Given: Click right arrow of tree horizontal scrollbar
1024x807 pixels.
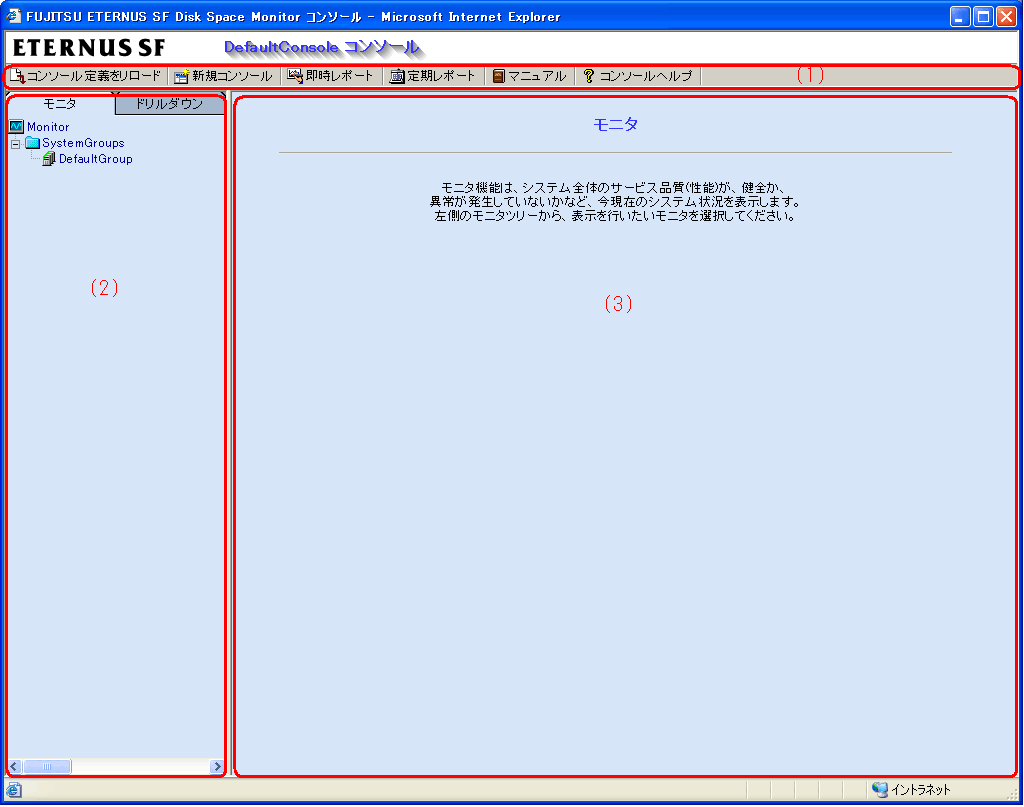Looking at the screenshot, I should click(217, 767).
